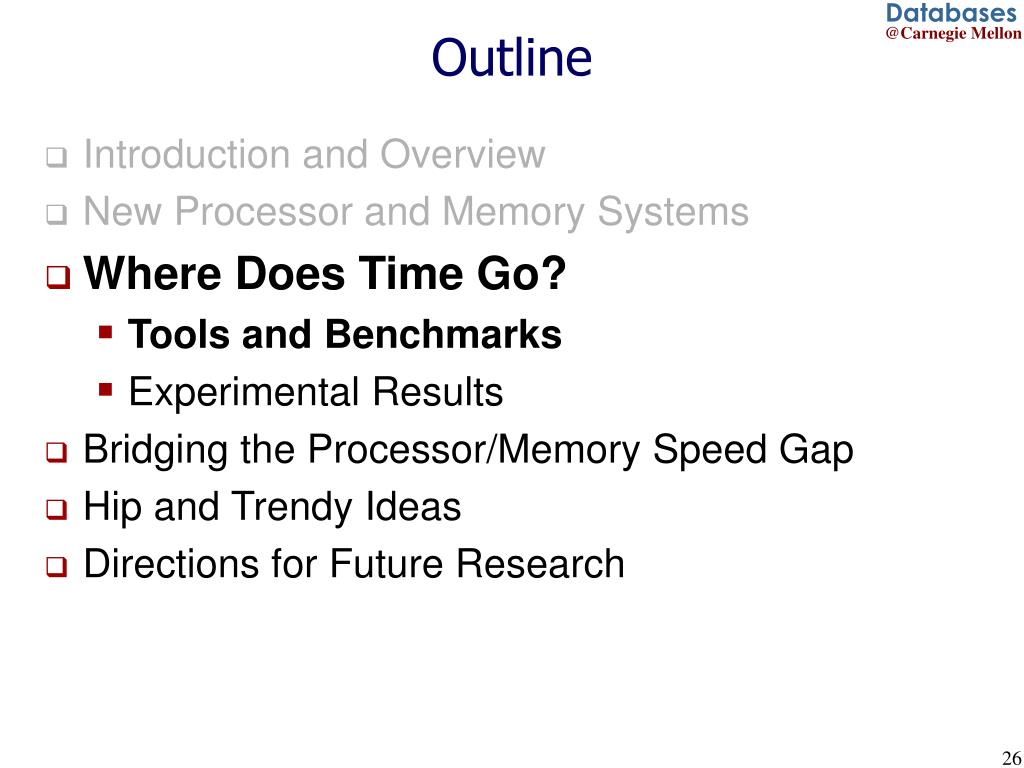Select the Outline slide title
This screenshot has height=768, width=1024.
[511, 58]
